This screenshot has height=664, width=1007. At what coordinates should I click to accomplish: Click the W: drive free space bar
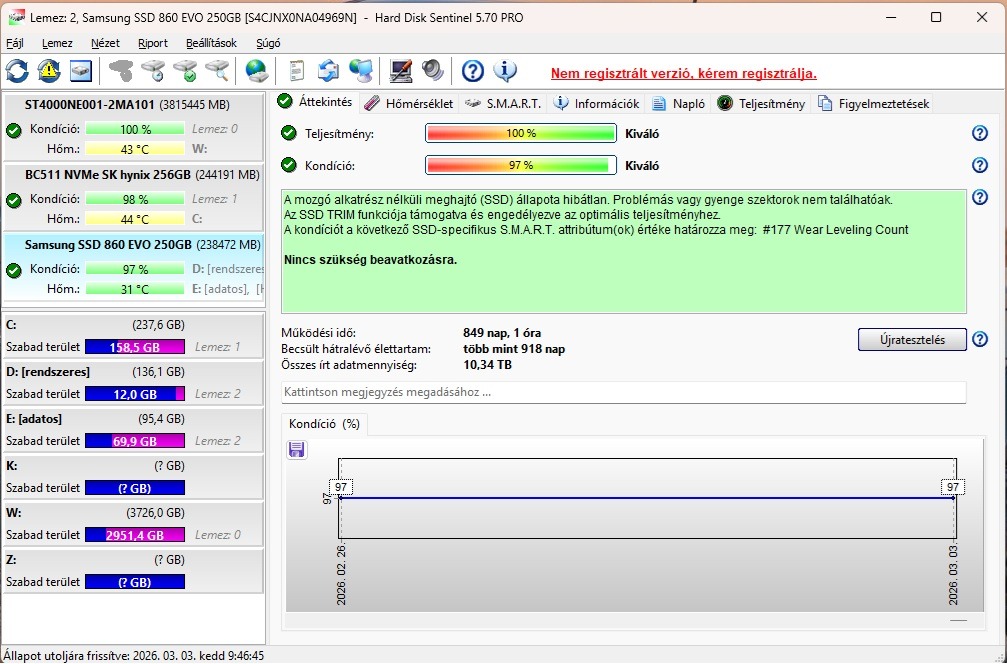coord(135,534)
